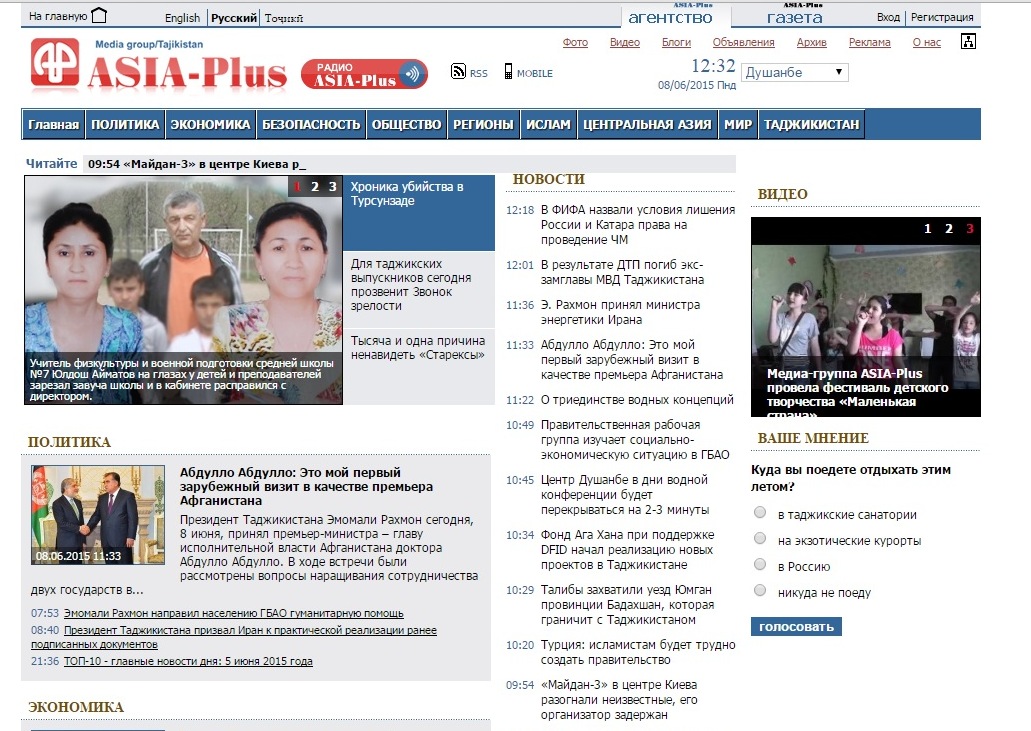Open the Регистрация link

(942, 17)
